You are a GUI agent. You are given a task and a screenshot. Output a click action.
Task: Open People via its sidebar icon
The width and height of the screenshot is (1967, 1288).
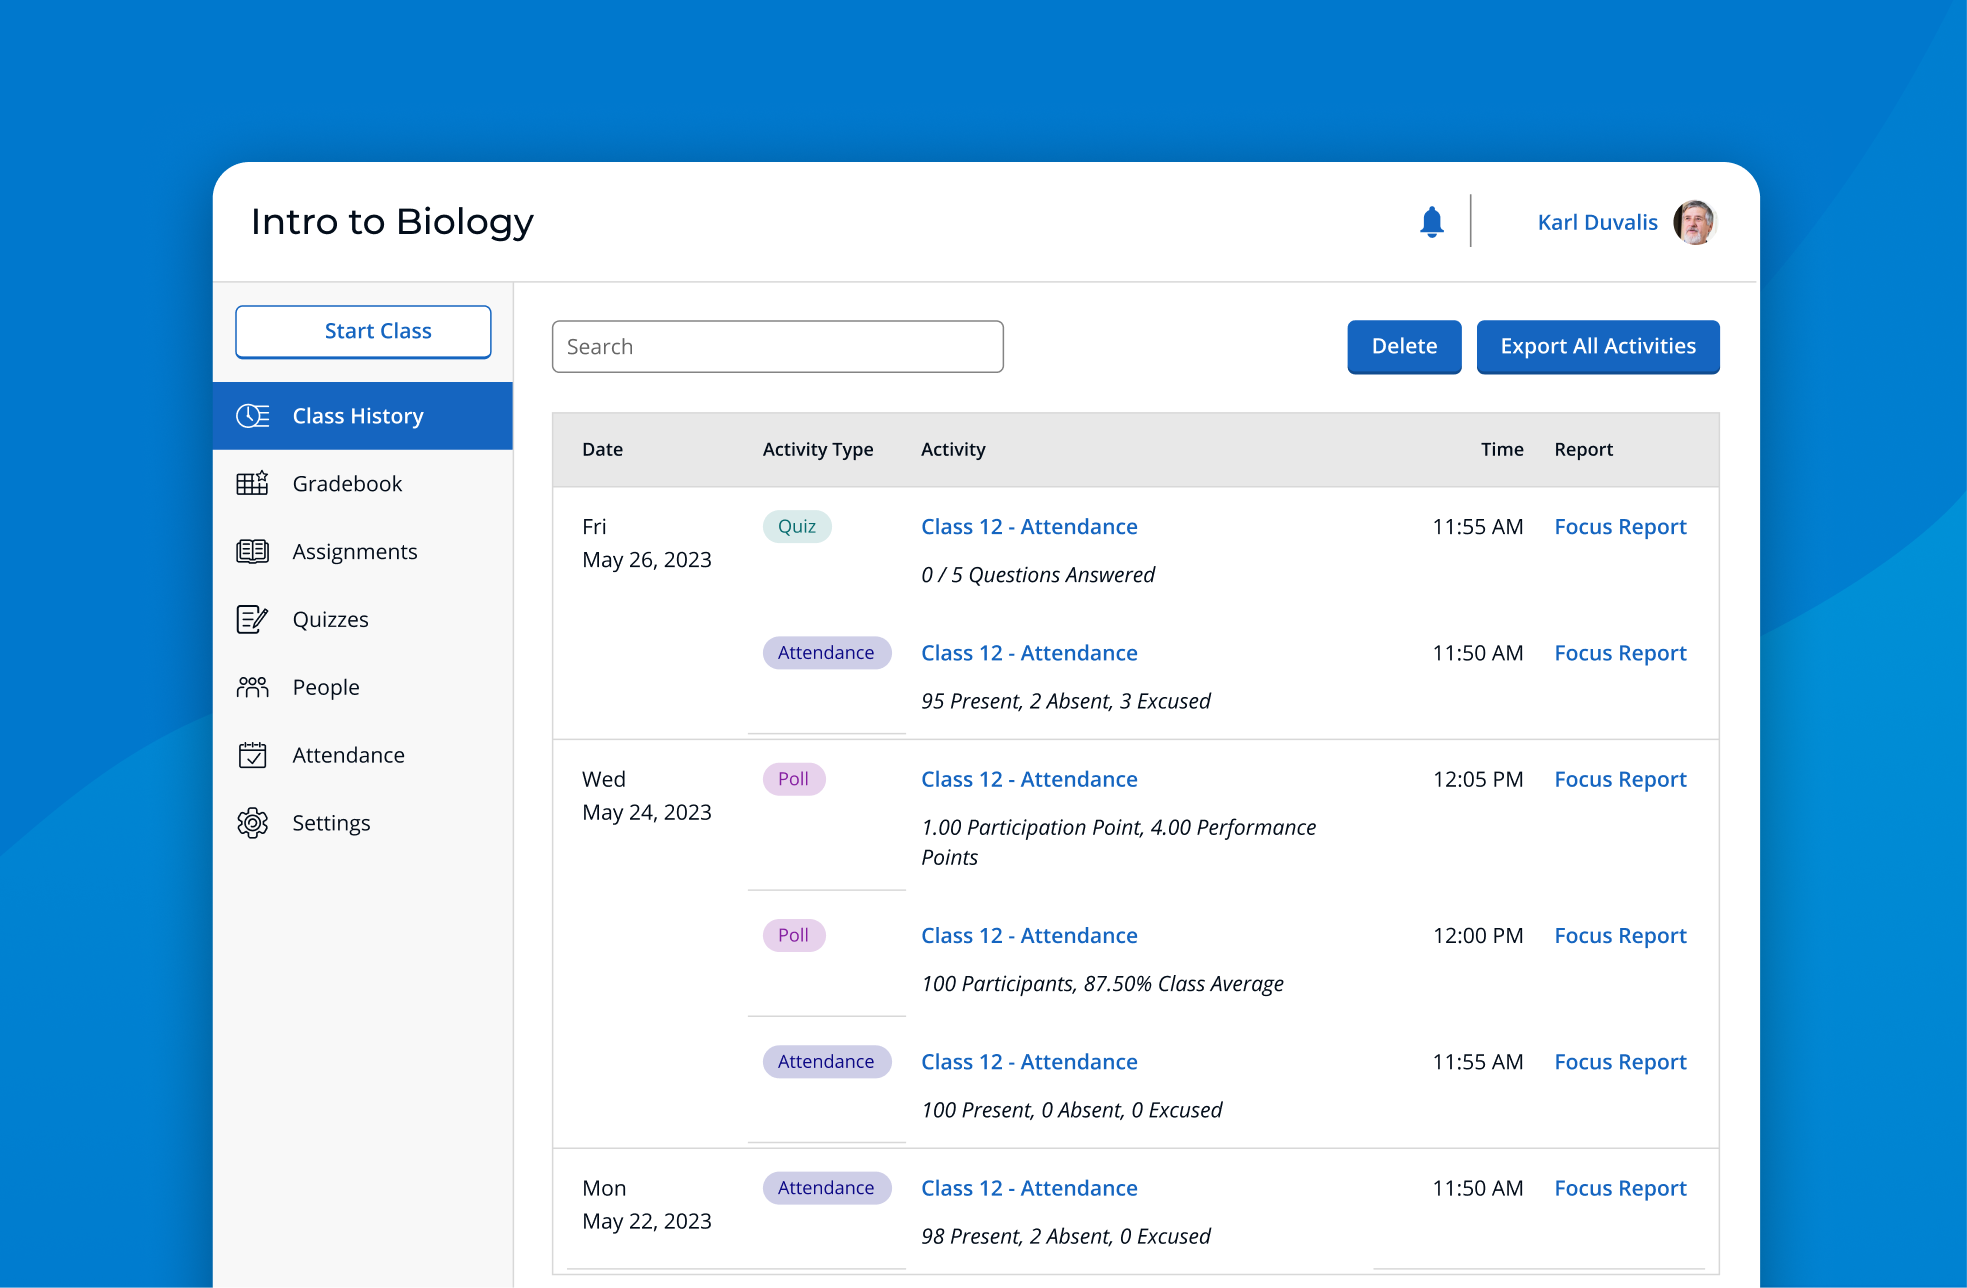(x=252, y=687)
